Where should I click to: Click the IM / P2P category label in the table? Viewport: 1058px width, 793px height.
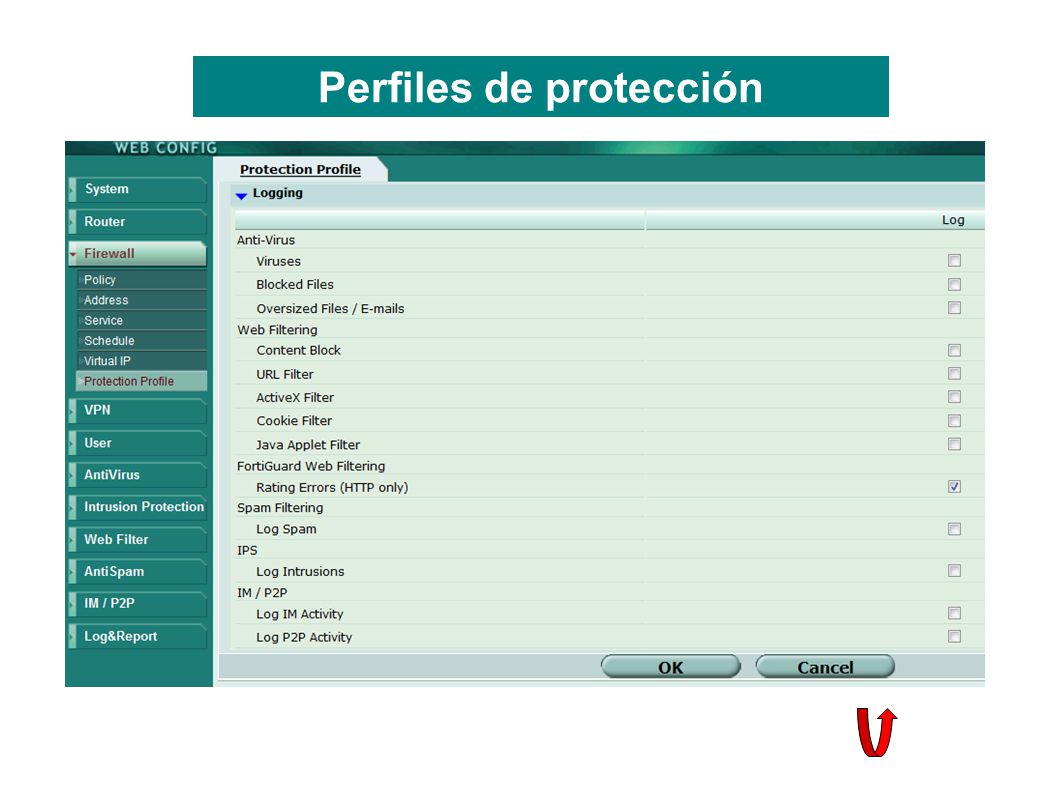[262, 593]
